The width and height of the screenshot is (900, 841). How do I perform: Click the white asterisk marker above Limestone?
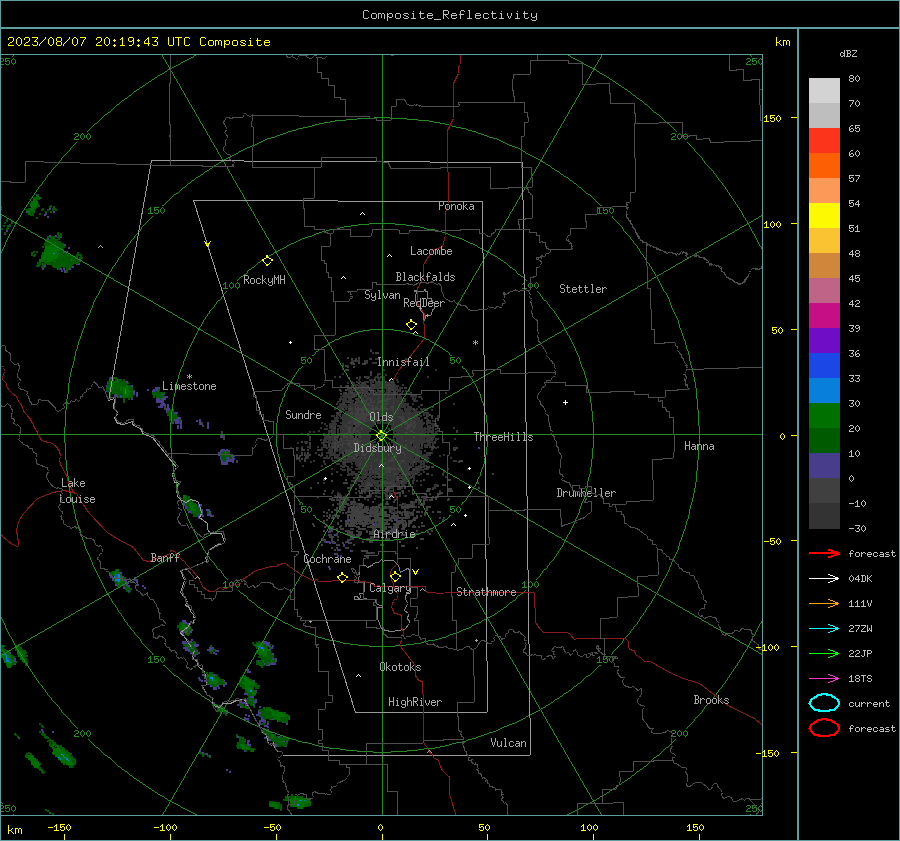189,377
